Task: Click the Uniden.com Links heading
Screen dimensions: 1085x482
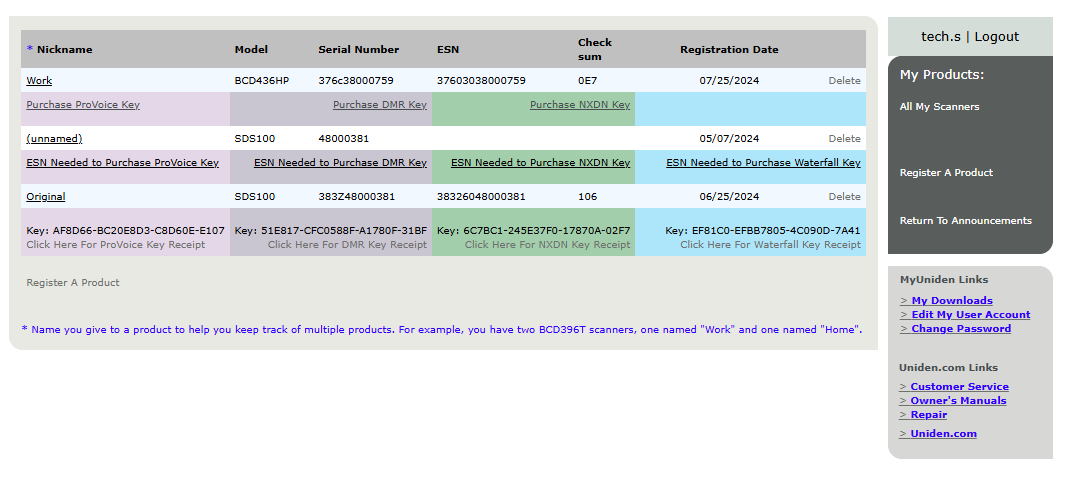Action: 948,367
